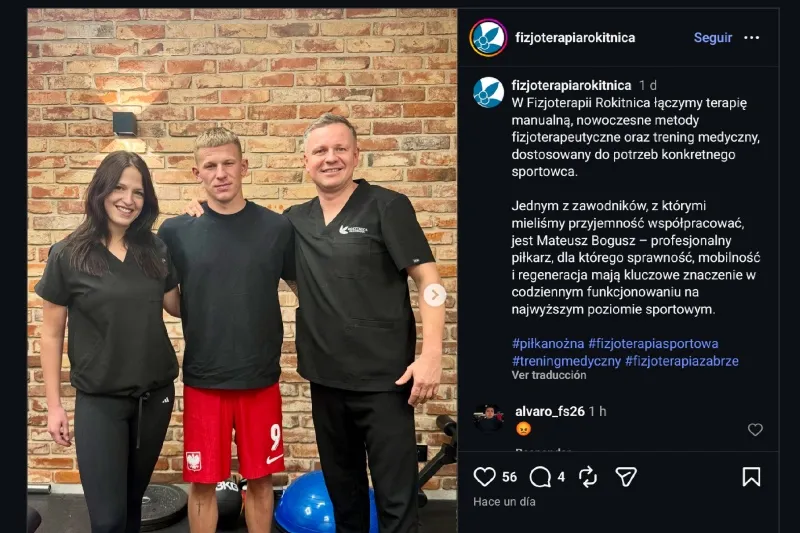
Task: Click the header profile avatar with story ring
Action: 488,38
